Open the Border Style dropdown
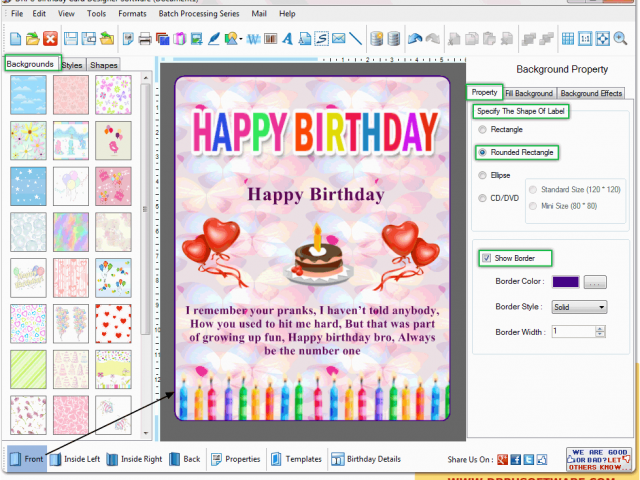 click(x=579, y=307)
